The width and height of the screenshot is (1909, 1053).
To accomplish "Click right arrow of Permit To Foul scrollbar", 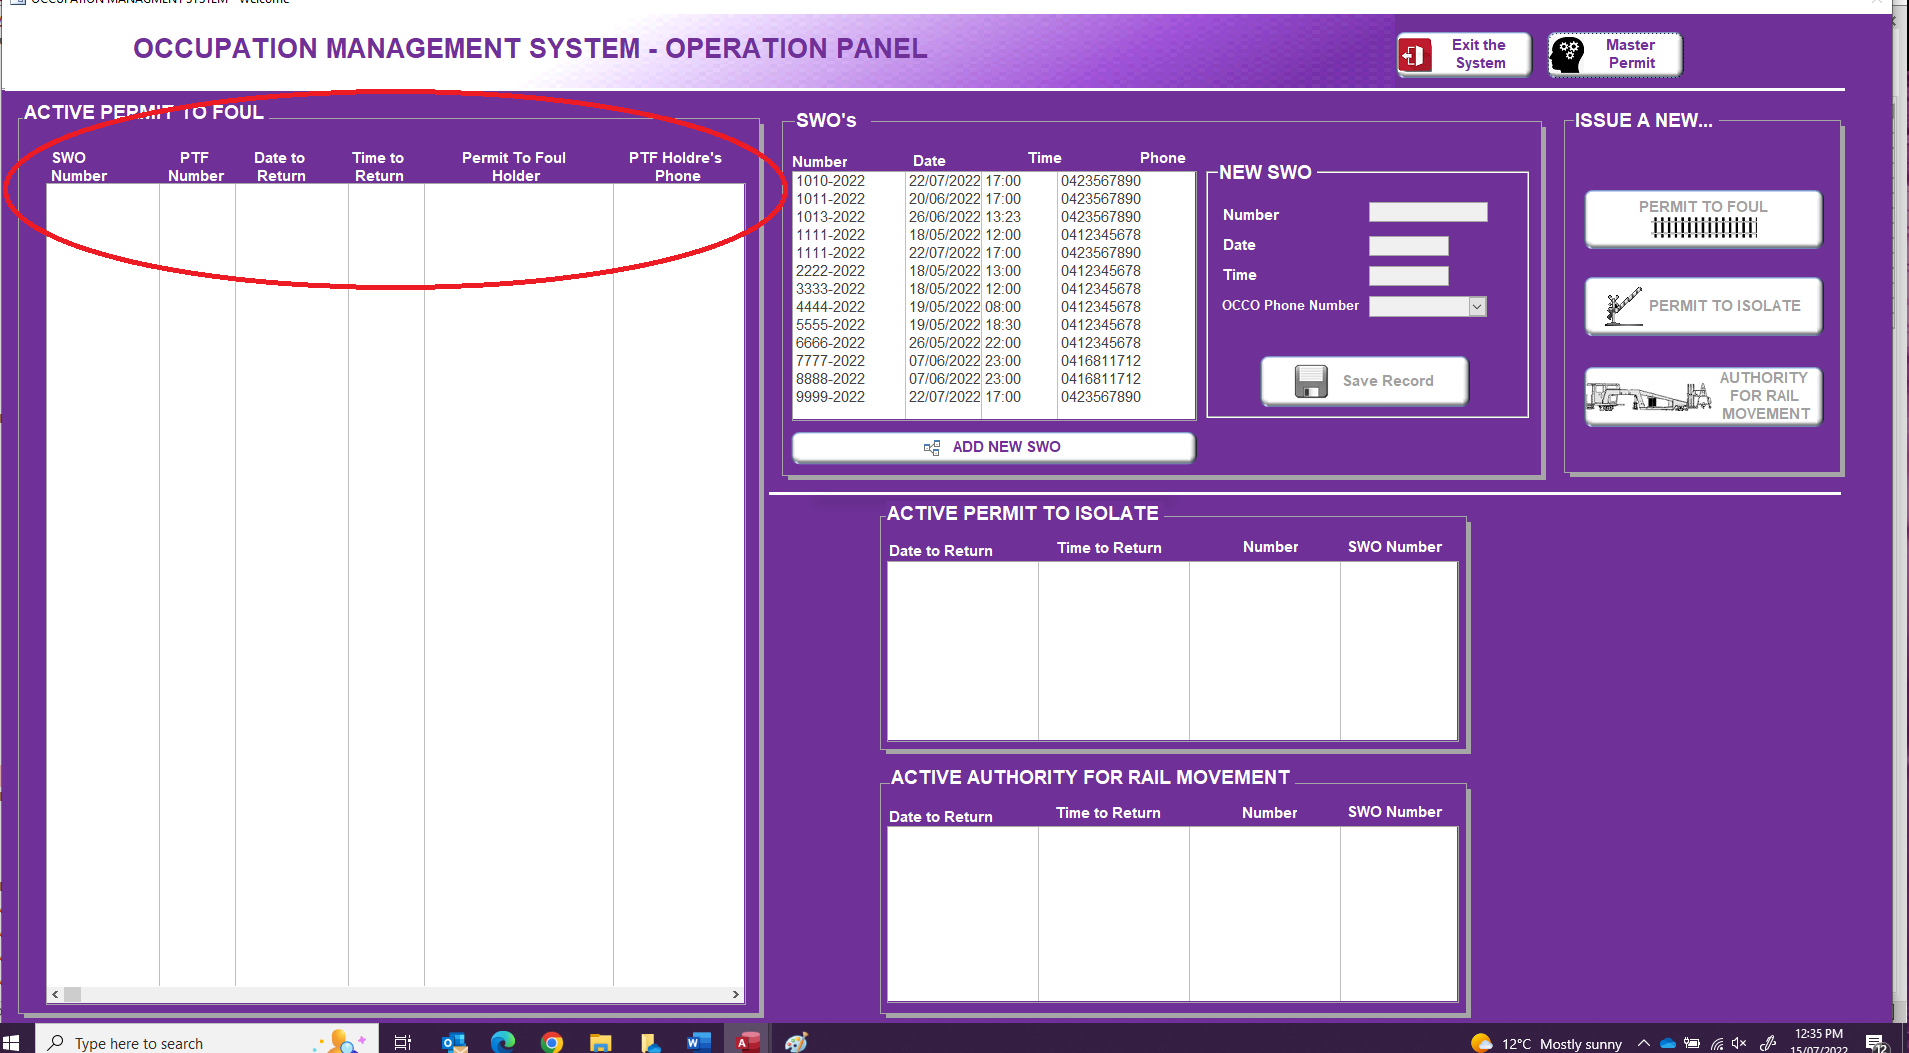I will point(736,995).
